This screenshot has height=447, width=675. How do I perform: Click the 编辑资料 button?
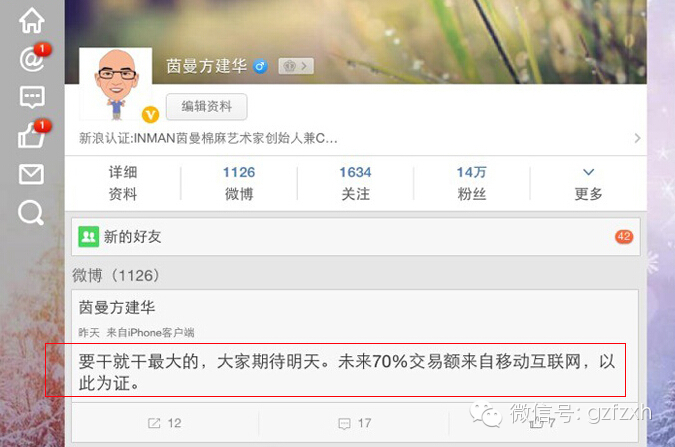(x=207, y=106)
